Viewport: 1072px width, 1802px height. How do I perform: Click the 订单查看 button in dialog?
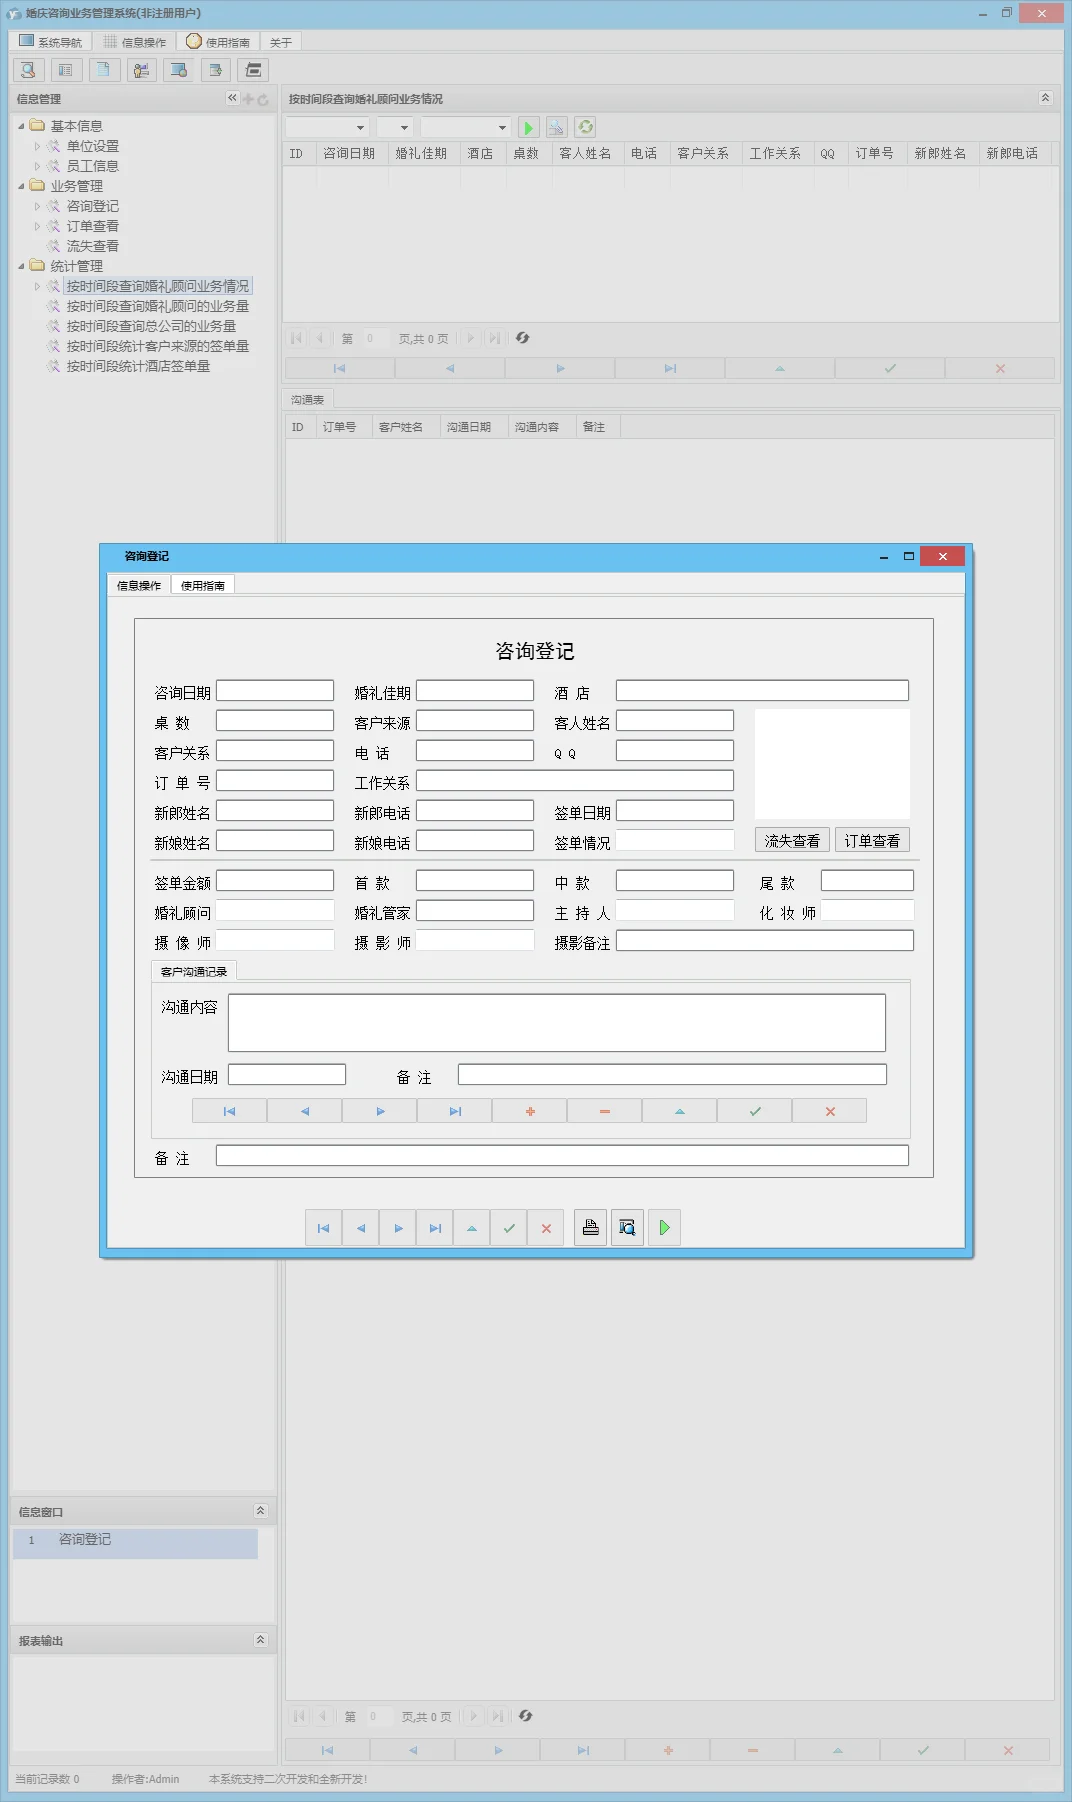click(x=872, y=841)
